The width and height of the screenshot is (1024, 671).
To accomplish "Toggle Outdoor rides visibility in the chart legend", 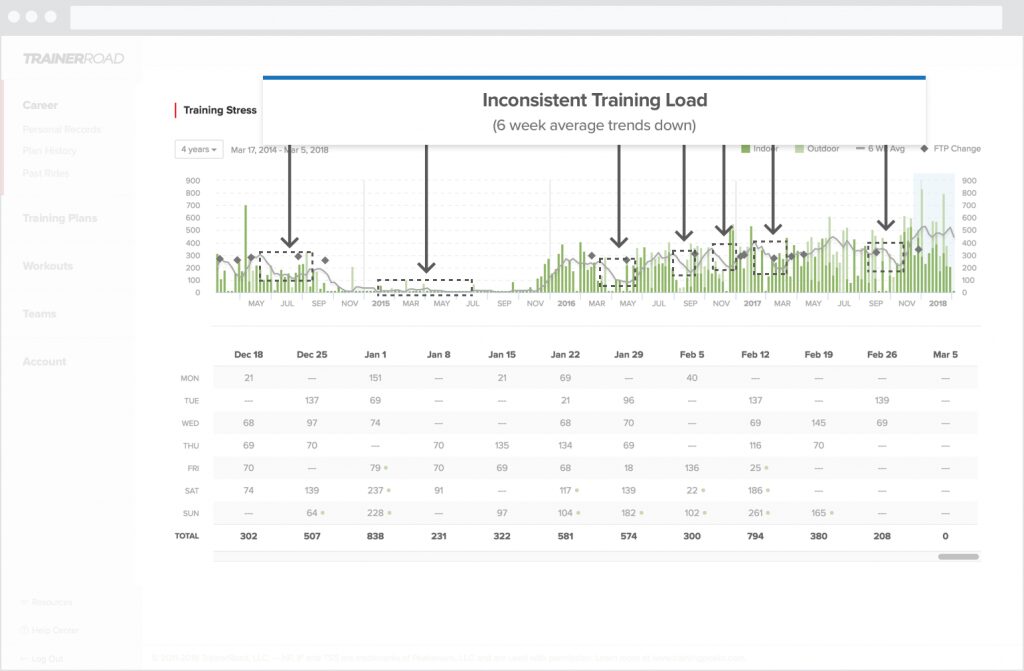I will 797,147.
